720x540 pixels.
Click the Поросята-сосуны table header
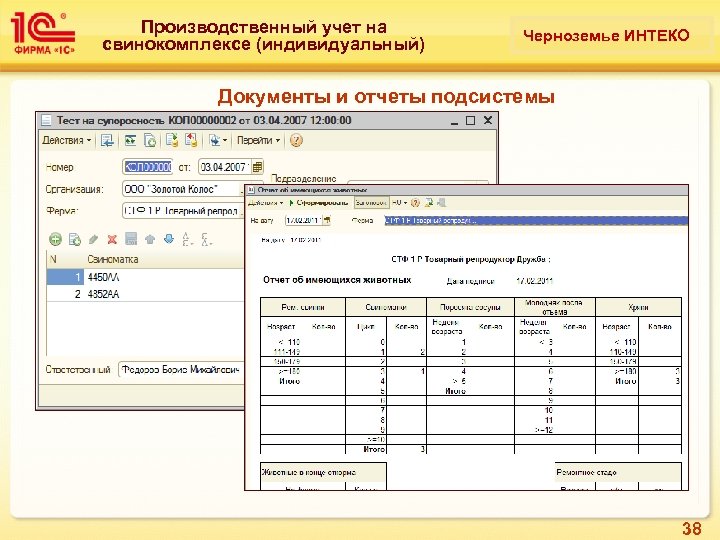(470, 307)
